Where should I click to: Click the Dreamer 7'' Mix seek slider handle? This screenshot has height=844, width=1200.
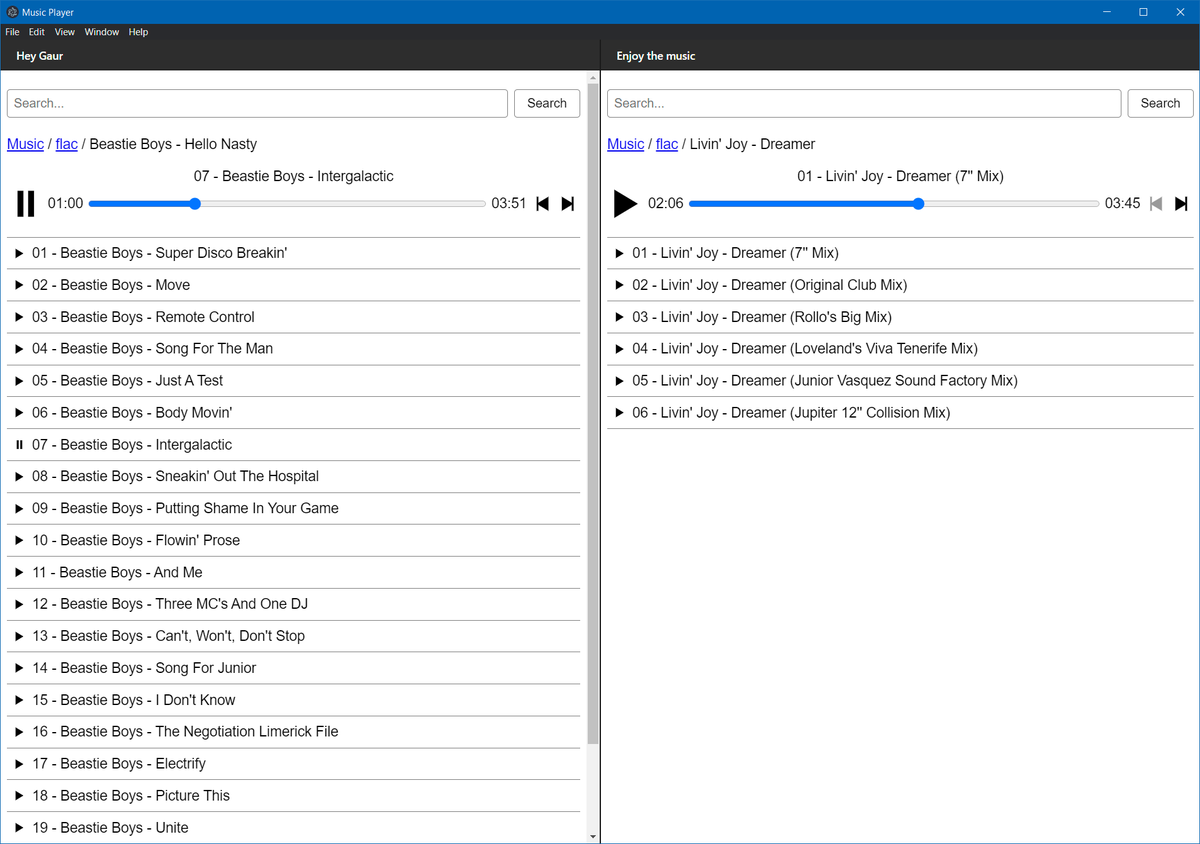918,204
